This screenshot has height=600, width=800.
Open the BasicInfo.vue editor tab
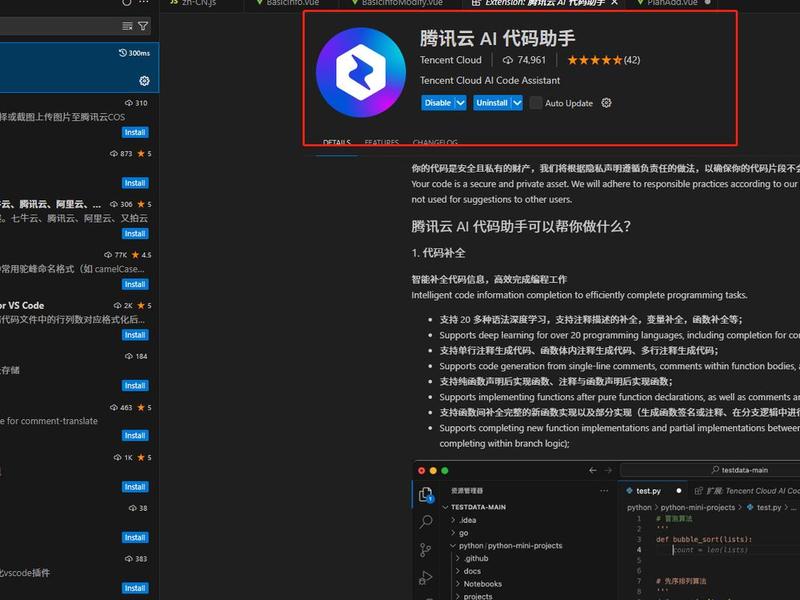click(x=292, y=3)
